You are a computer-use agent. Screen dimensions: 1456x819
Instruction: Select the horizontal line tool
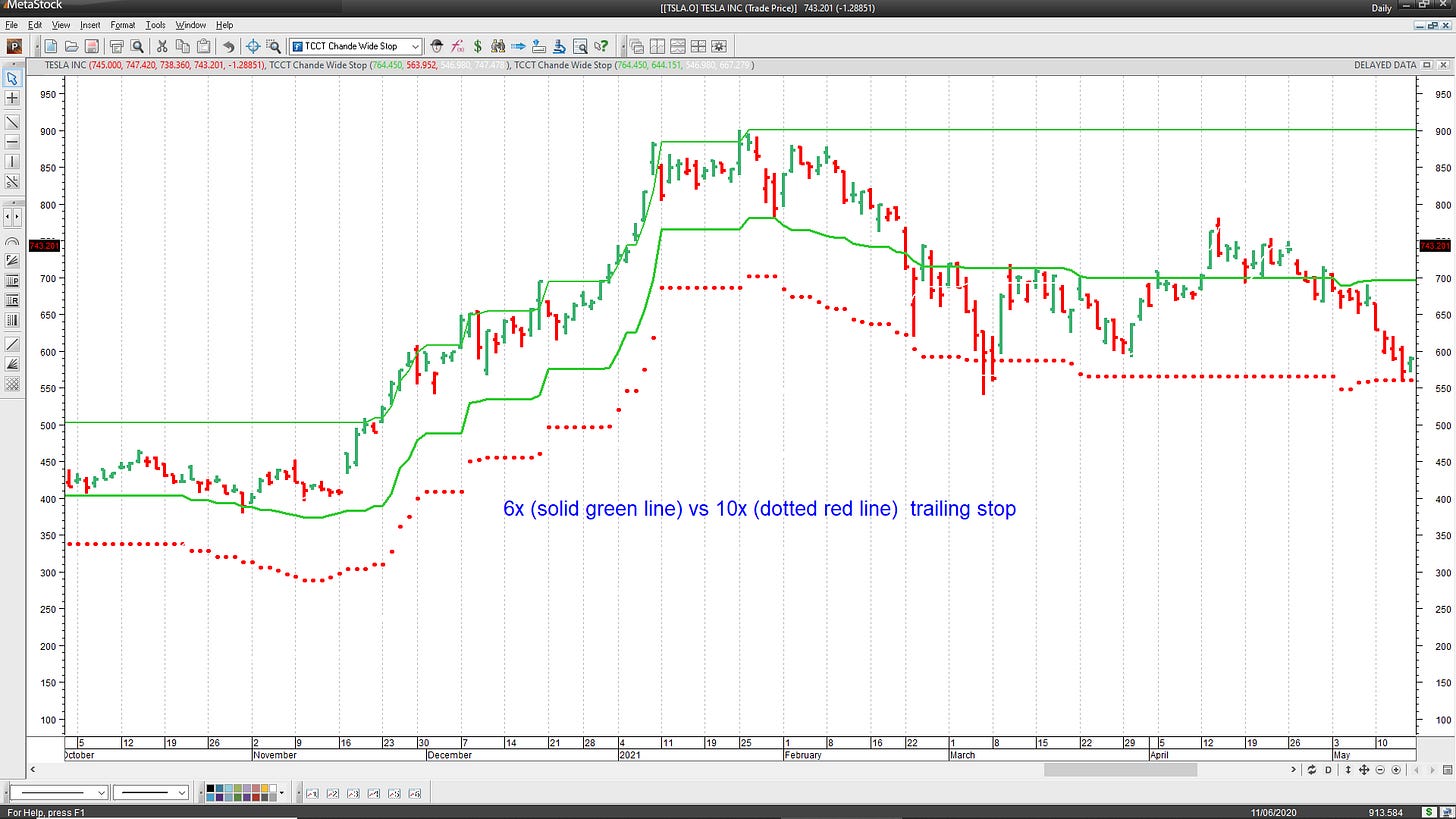tap(13, 142)
